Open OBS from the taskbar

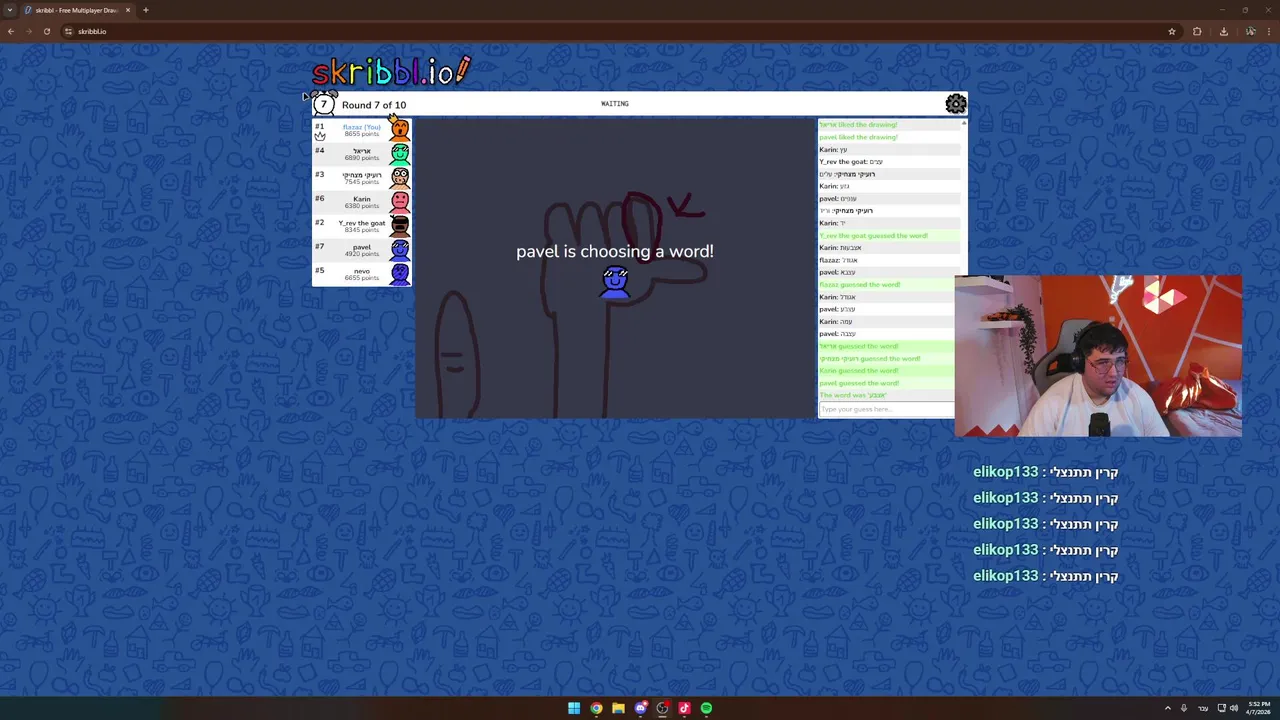coord(662,708)
